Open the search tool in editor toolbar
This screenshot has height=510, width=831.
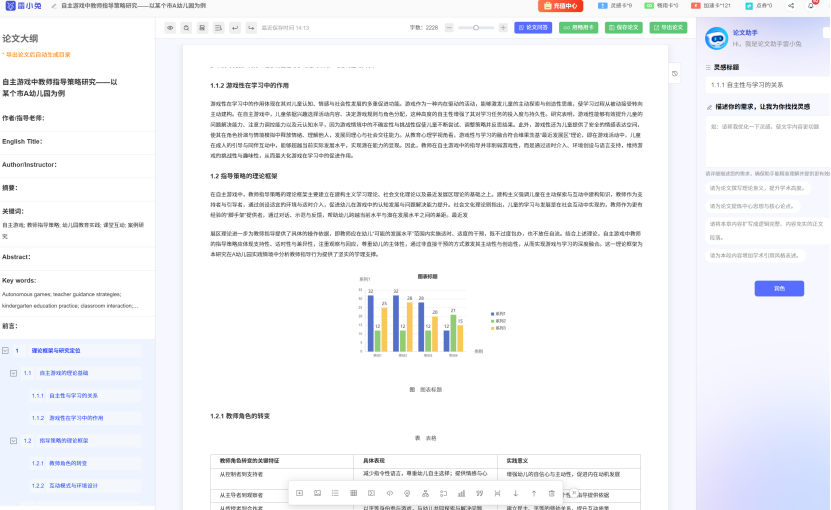[186, 28]
